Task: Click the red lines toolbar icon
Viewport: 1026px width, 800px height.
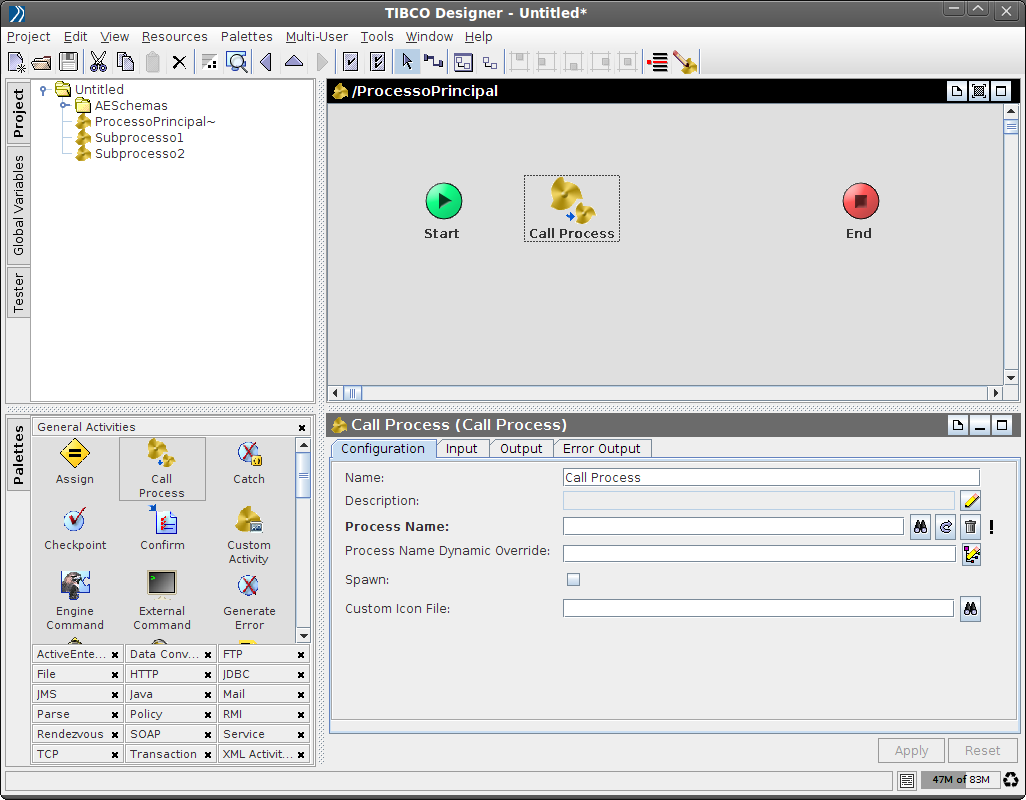Action: pos(657,62)
